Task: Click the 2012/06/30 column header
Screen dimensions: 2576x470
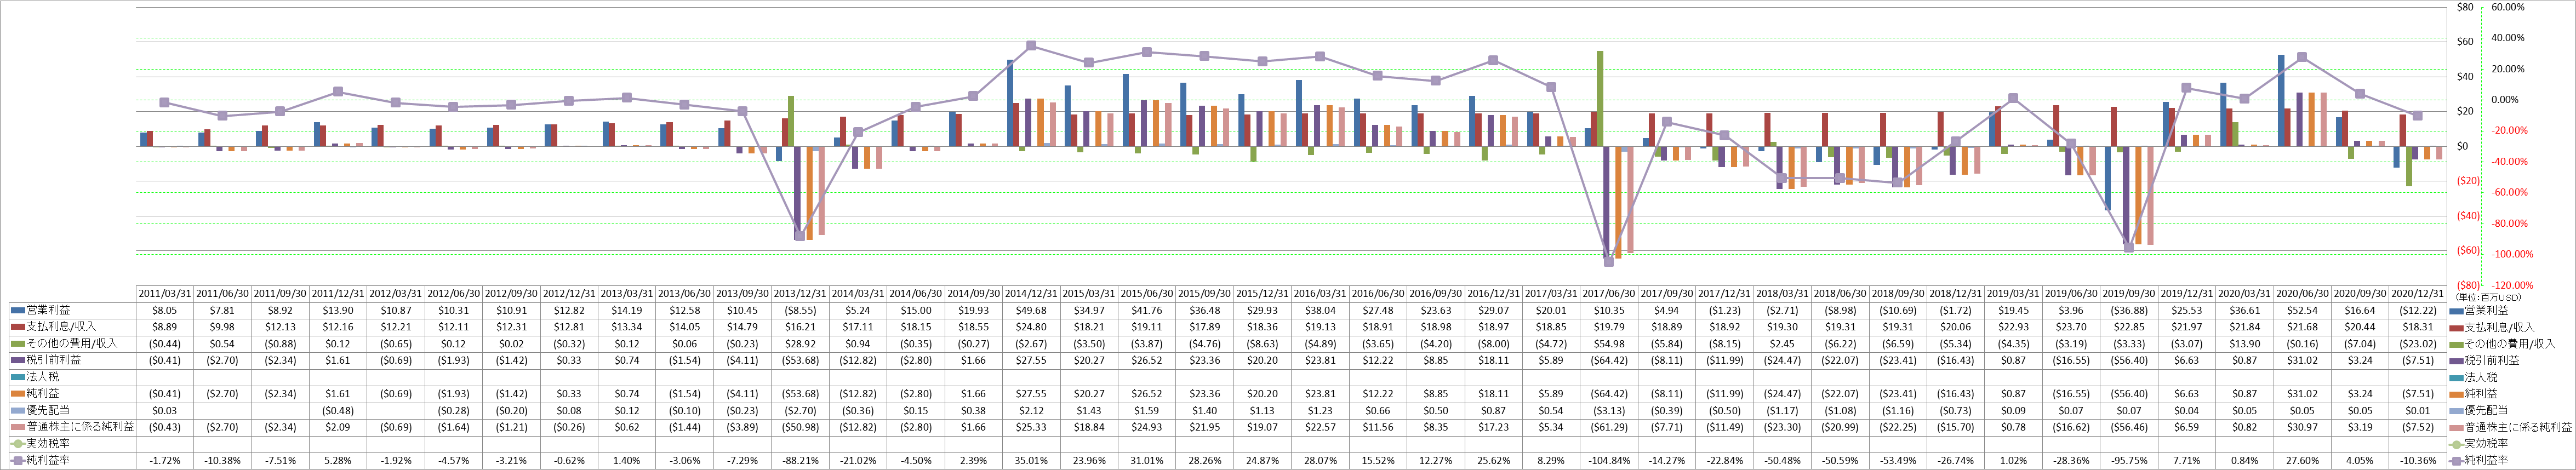Action: [x=454, y=294]
